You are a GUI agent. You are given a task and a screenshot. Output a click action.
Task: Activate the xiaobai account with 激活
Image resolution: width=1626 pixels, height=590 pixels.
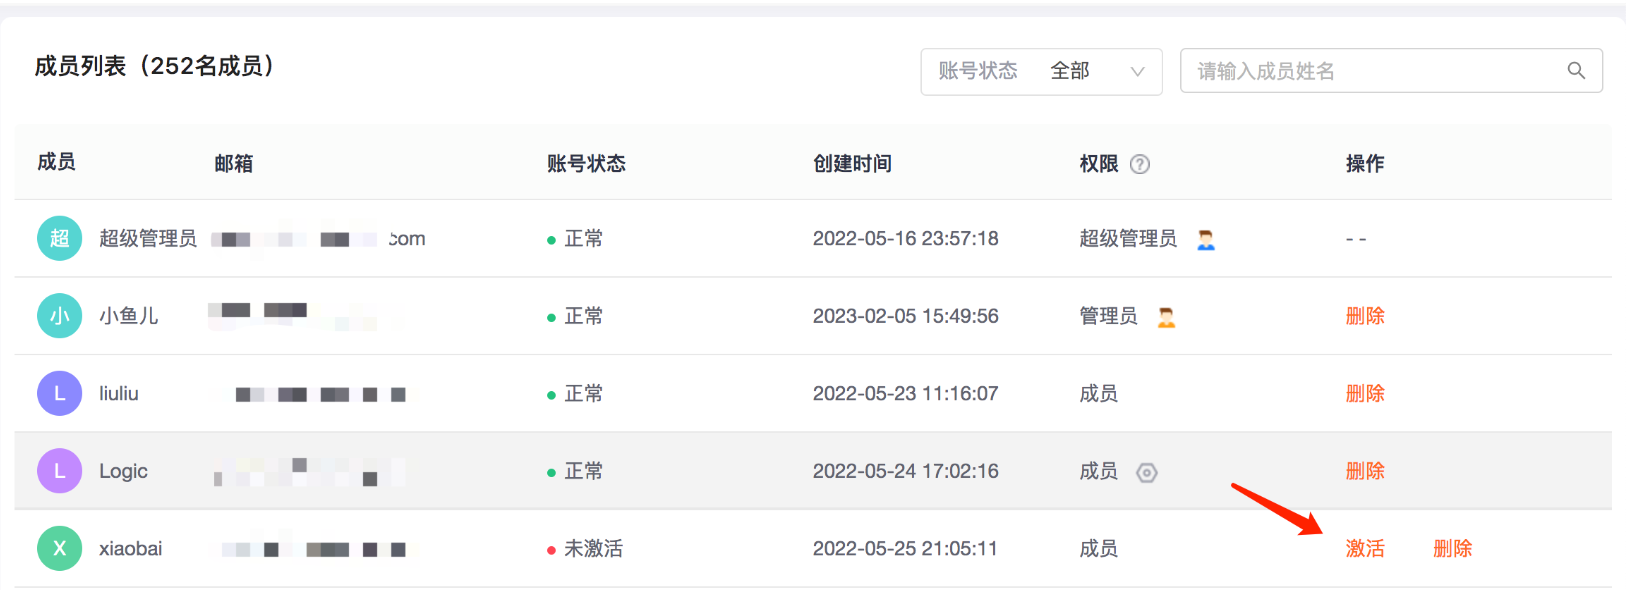pos(1365,548)
